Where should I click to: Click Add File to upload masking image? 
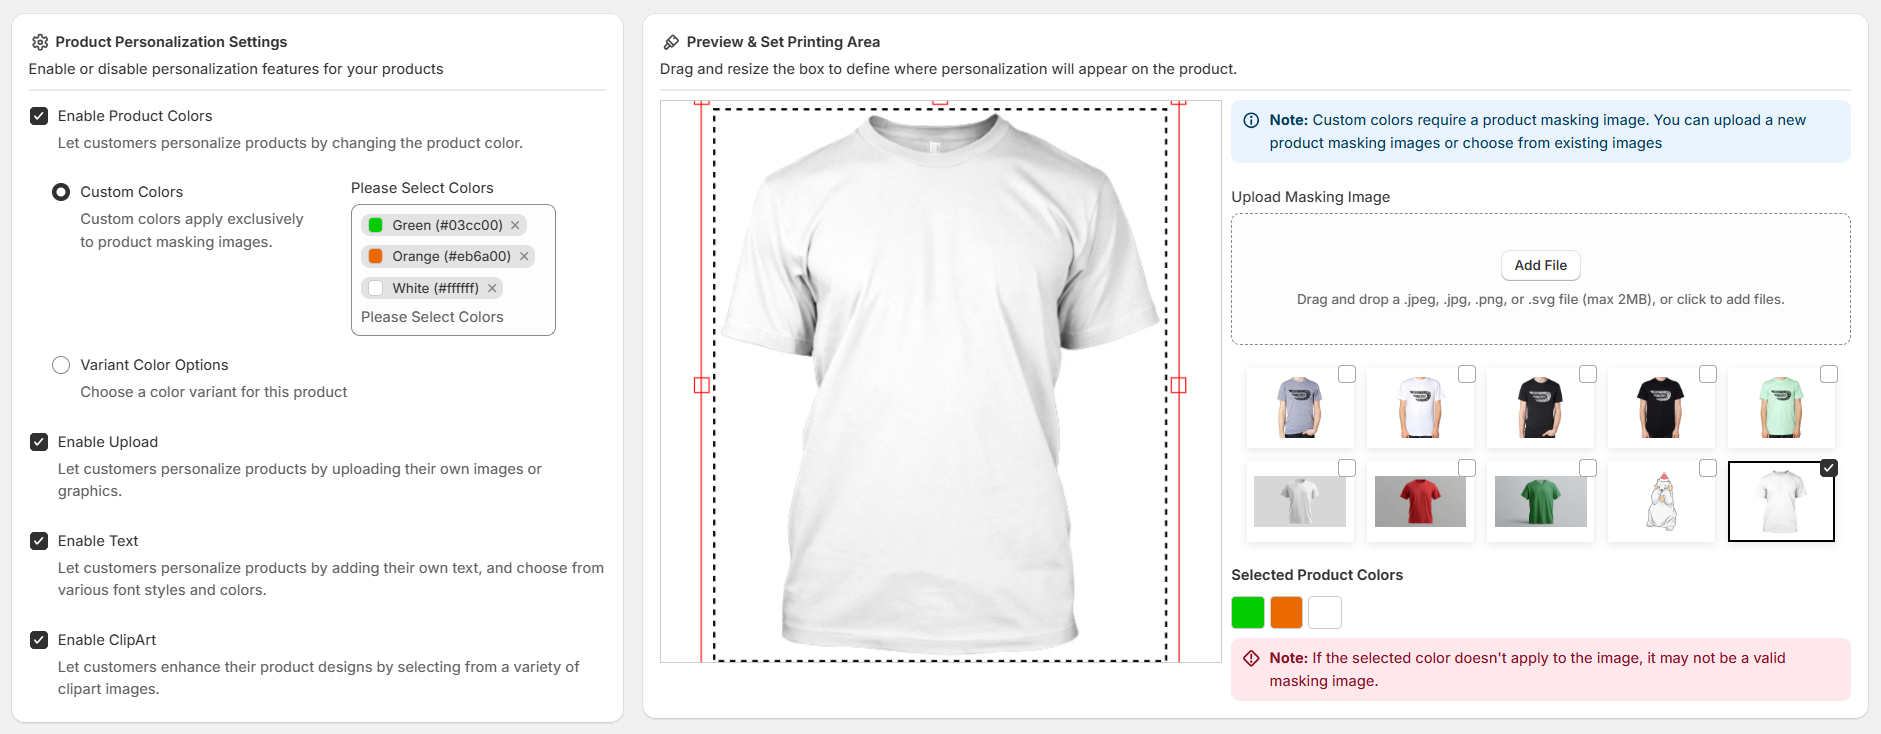click(1540, 265)
